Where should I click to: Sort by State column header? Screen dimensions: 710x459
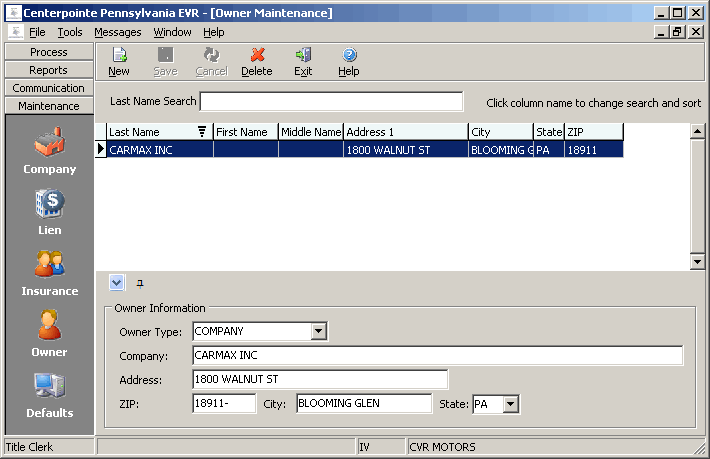[549, 132]
